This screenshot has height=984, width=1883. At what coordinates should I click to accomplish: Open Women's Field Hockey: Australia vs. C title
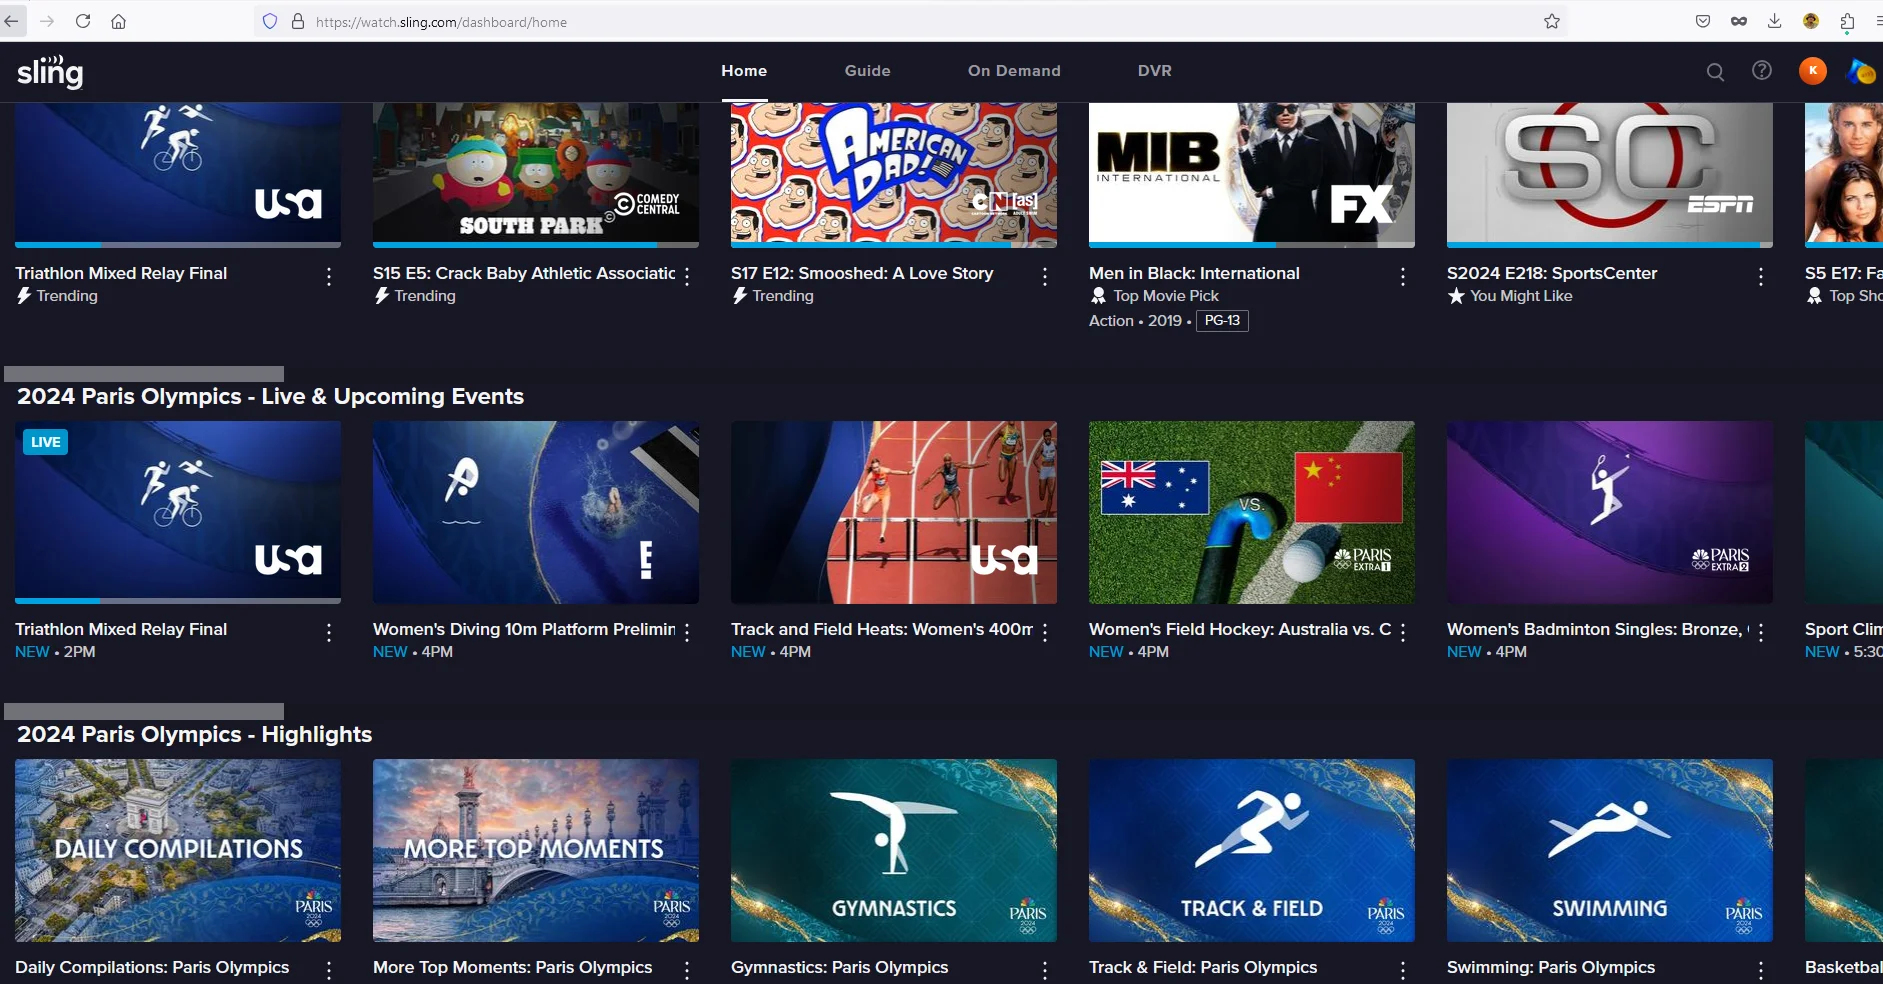click(1240, 629)
